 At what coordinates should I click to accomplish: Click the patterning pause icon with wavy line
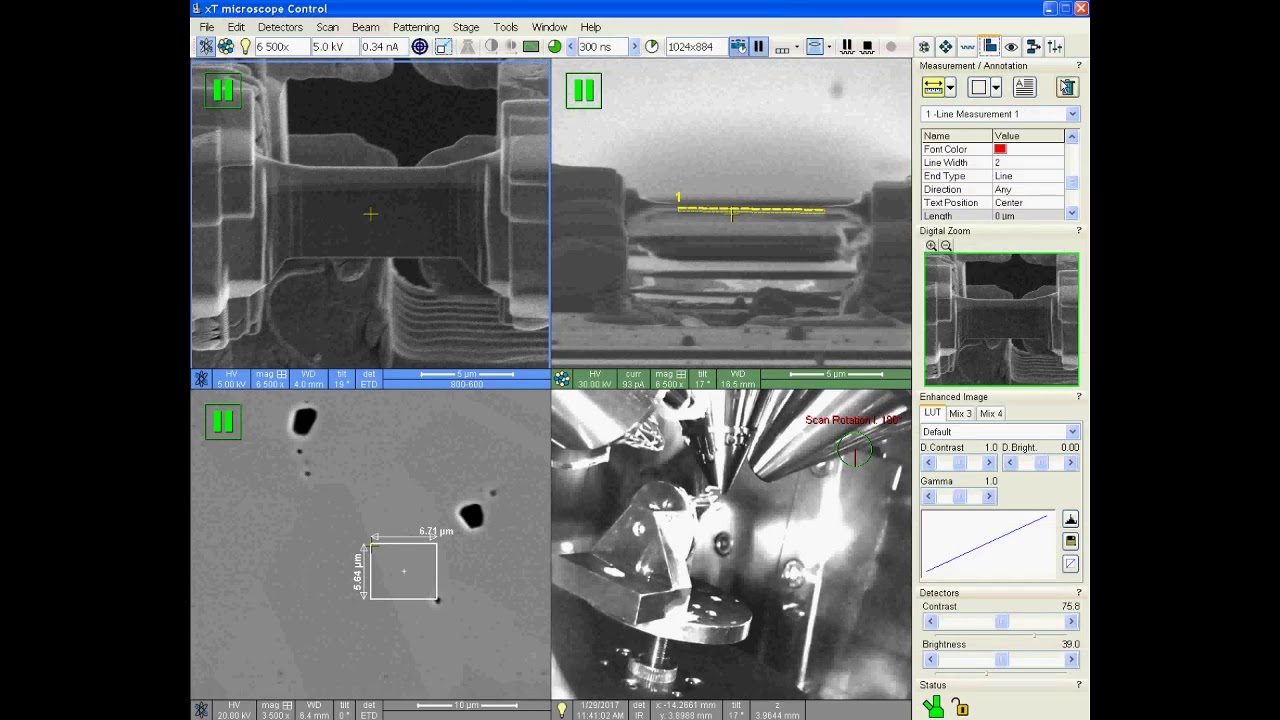pos(847,46)
